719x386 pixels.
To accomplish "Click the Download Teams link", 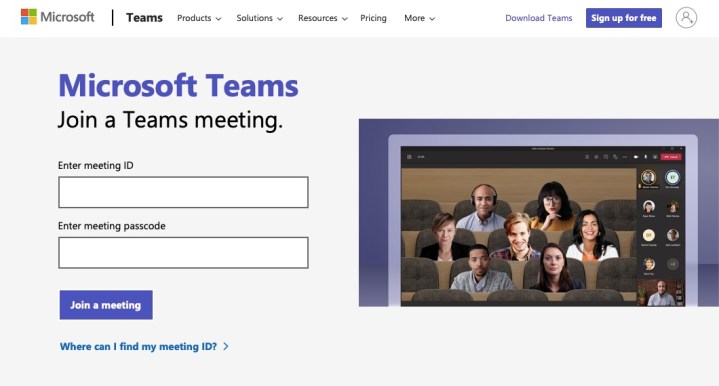I will click(539, 18).
